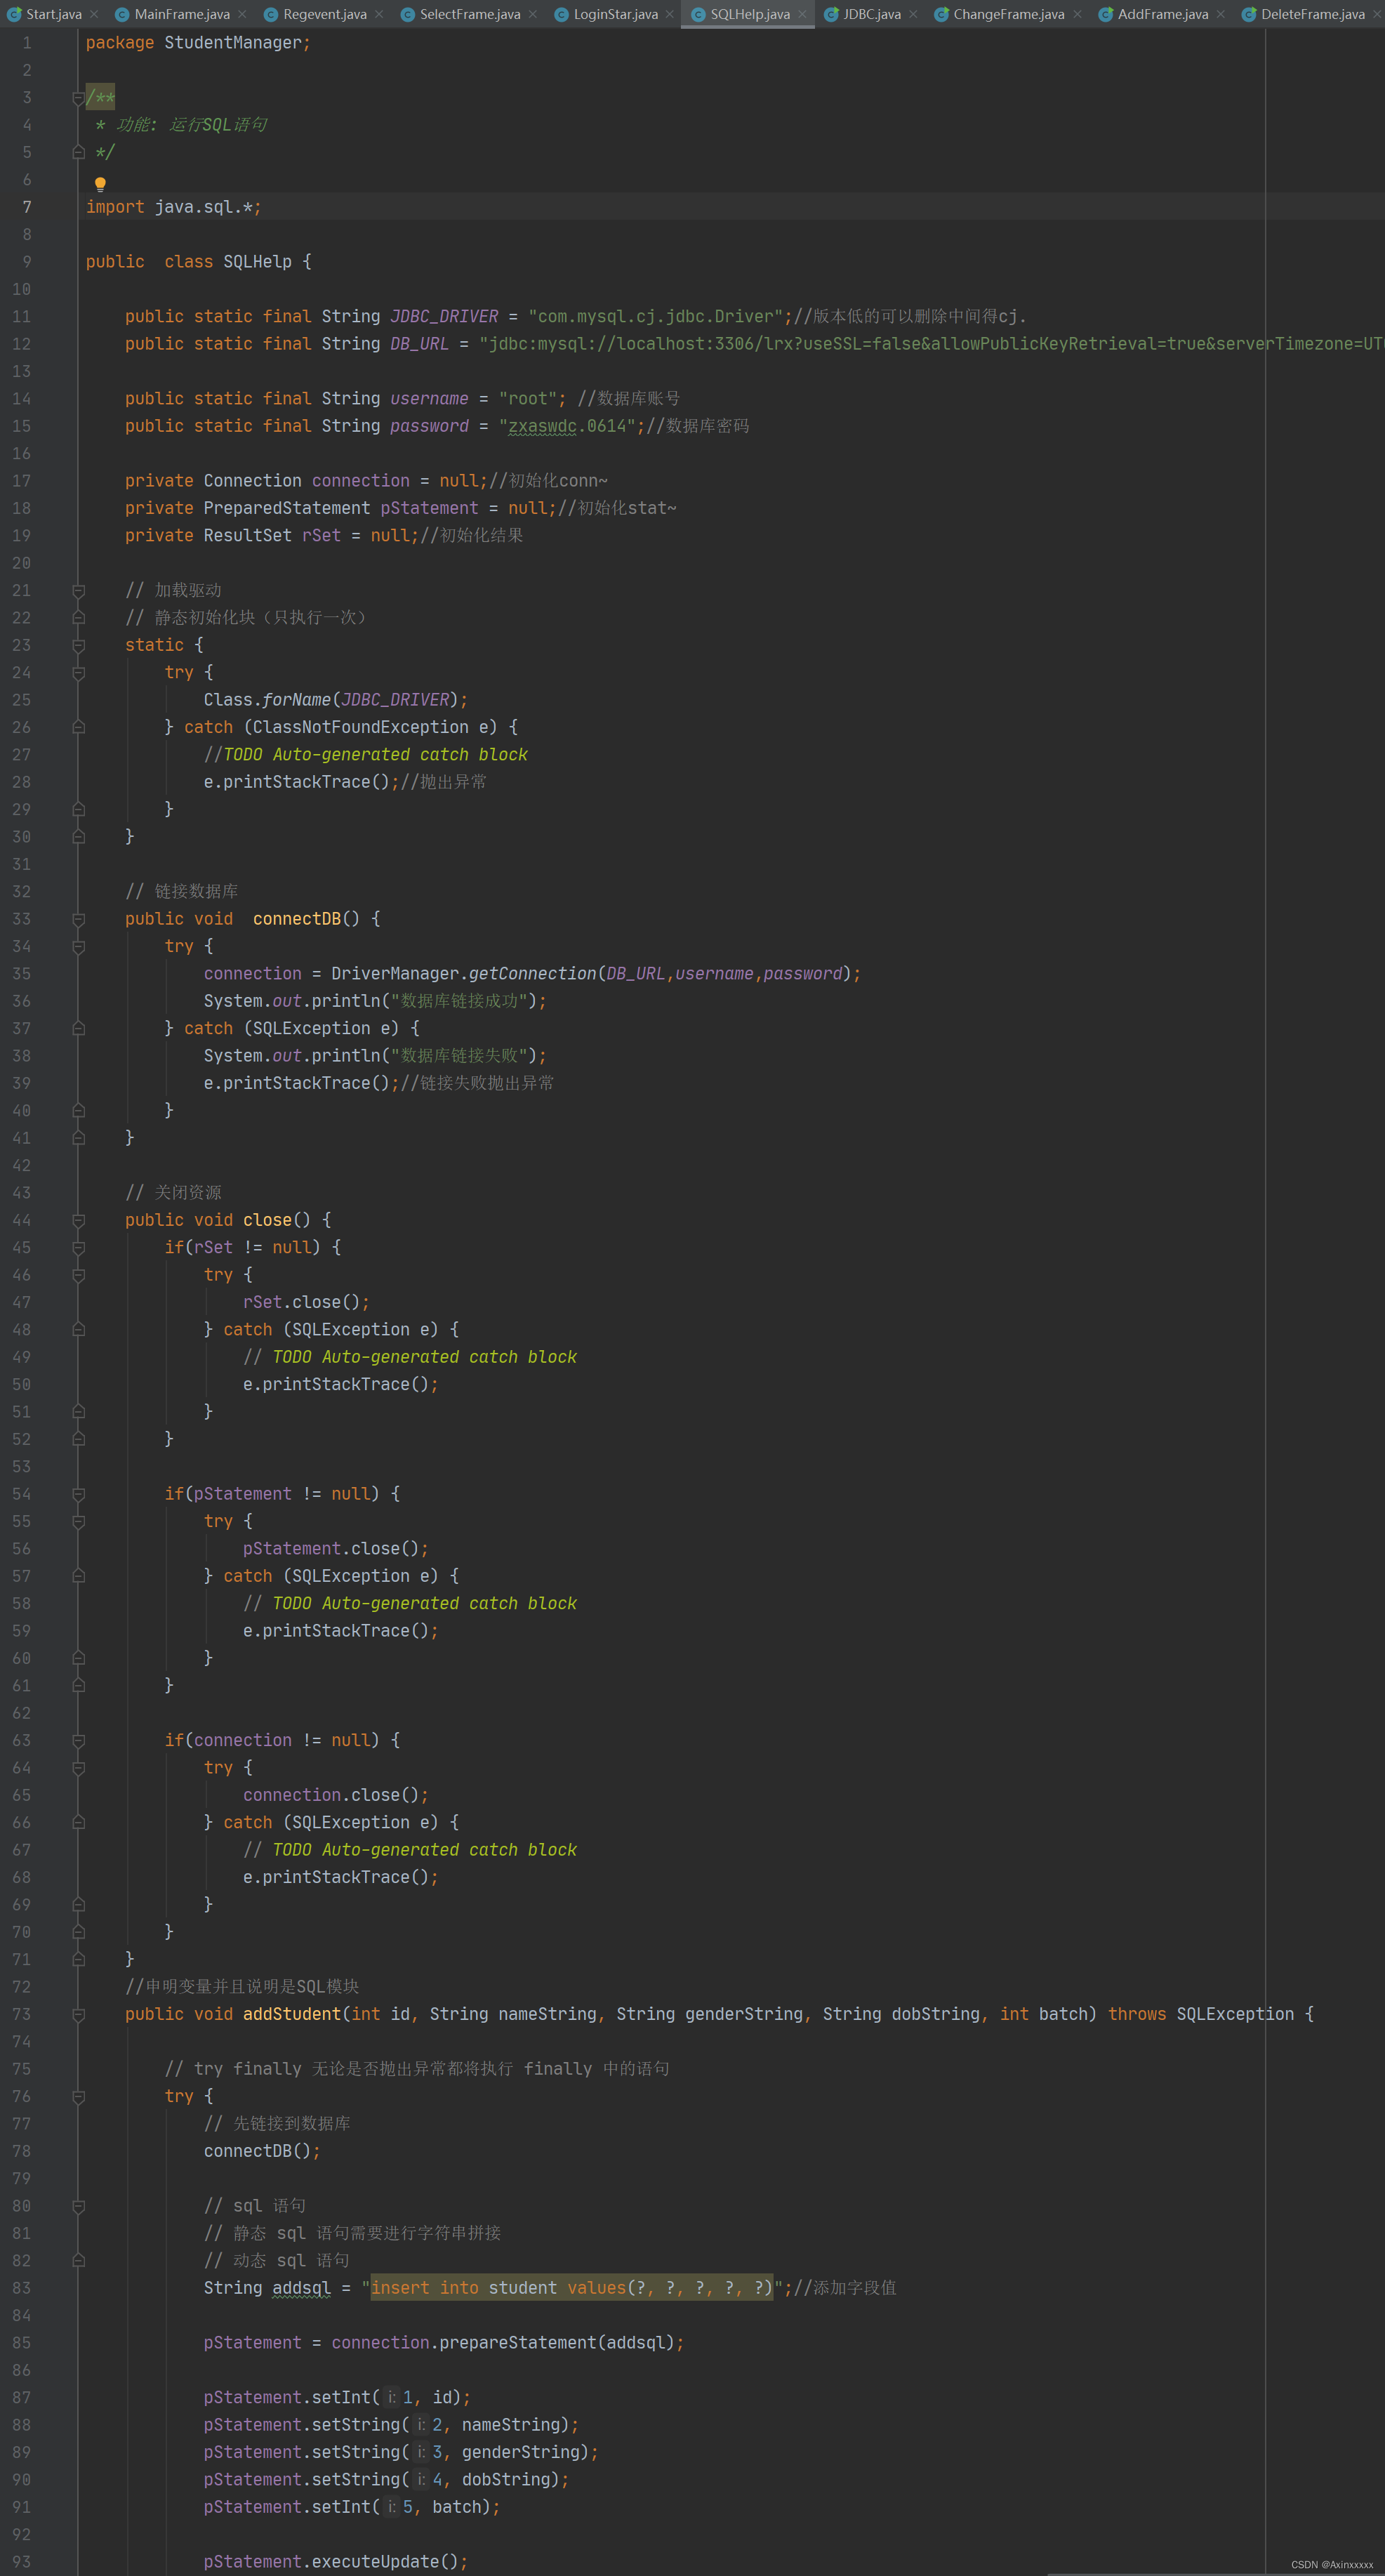Viewport: 1385px width, 2576px height.
Task: Close the ChangeFrame.java tab
Action: pyautogui.click(x=1077, y=14)
